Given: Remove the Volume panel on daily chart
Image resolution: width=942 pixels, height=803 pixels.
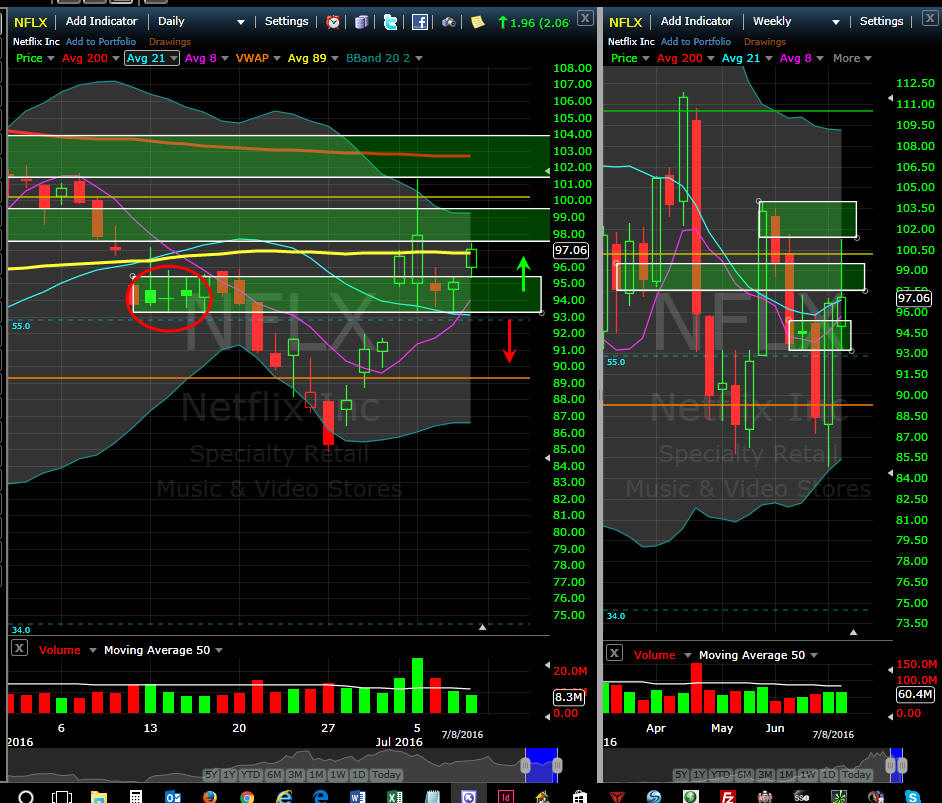Looking at the screenshot, I should 19,648.
